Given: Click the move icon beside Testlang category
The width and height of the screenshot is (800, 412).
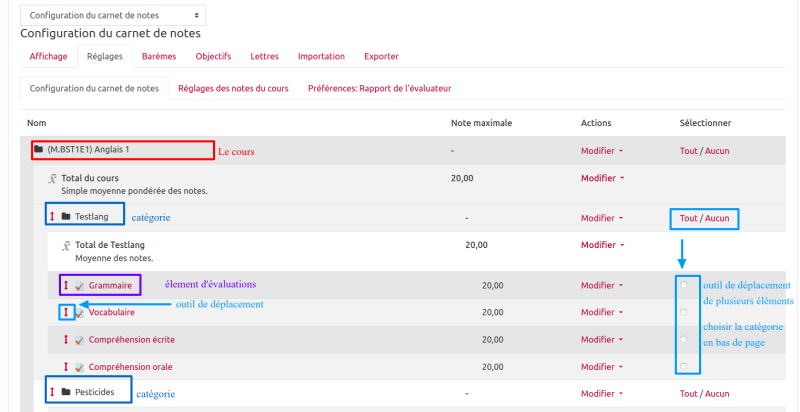Looking at the screenshot, I should (52, 216).
